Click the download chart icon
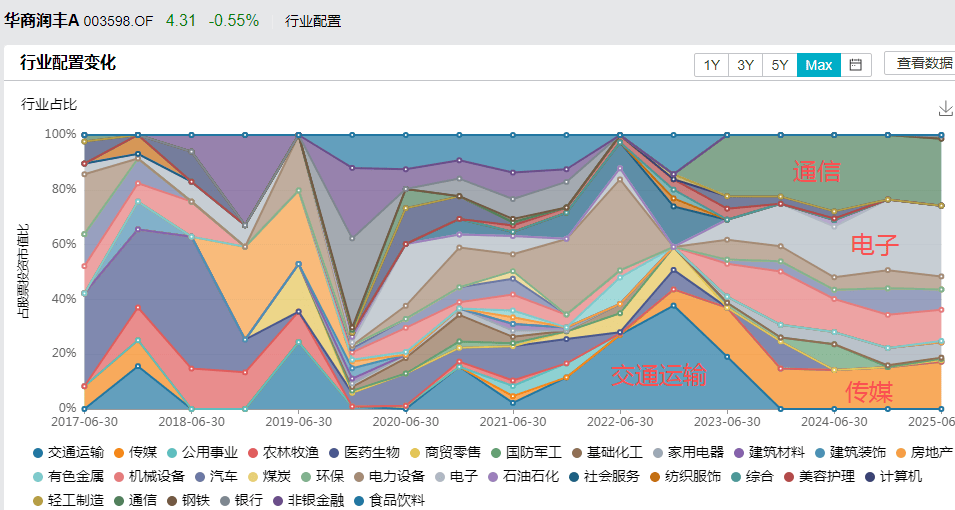The image size is (955, 510). tap(945, 108)
